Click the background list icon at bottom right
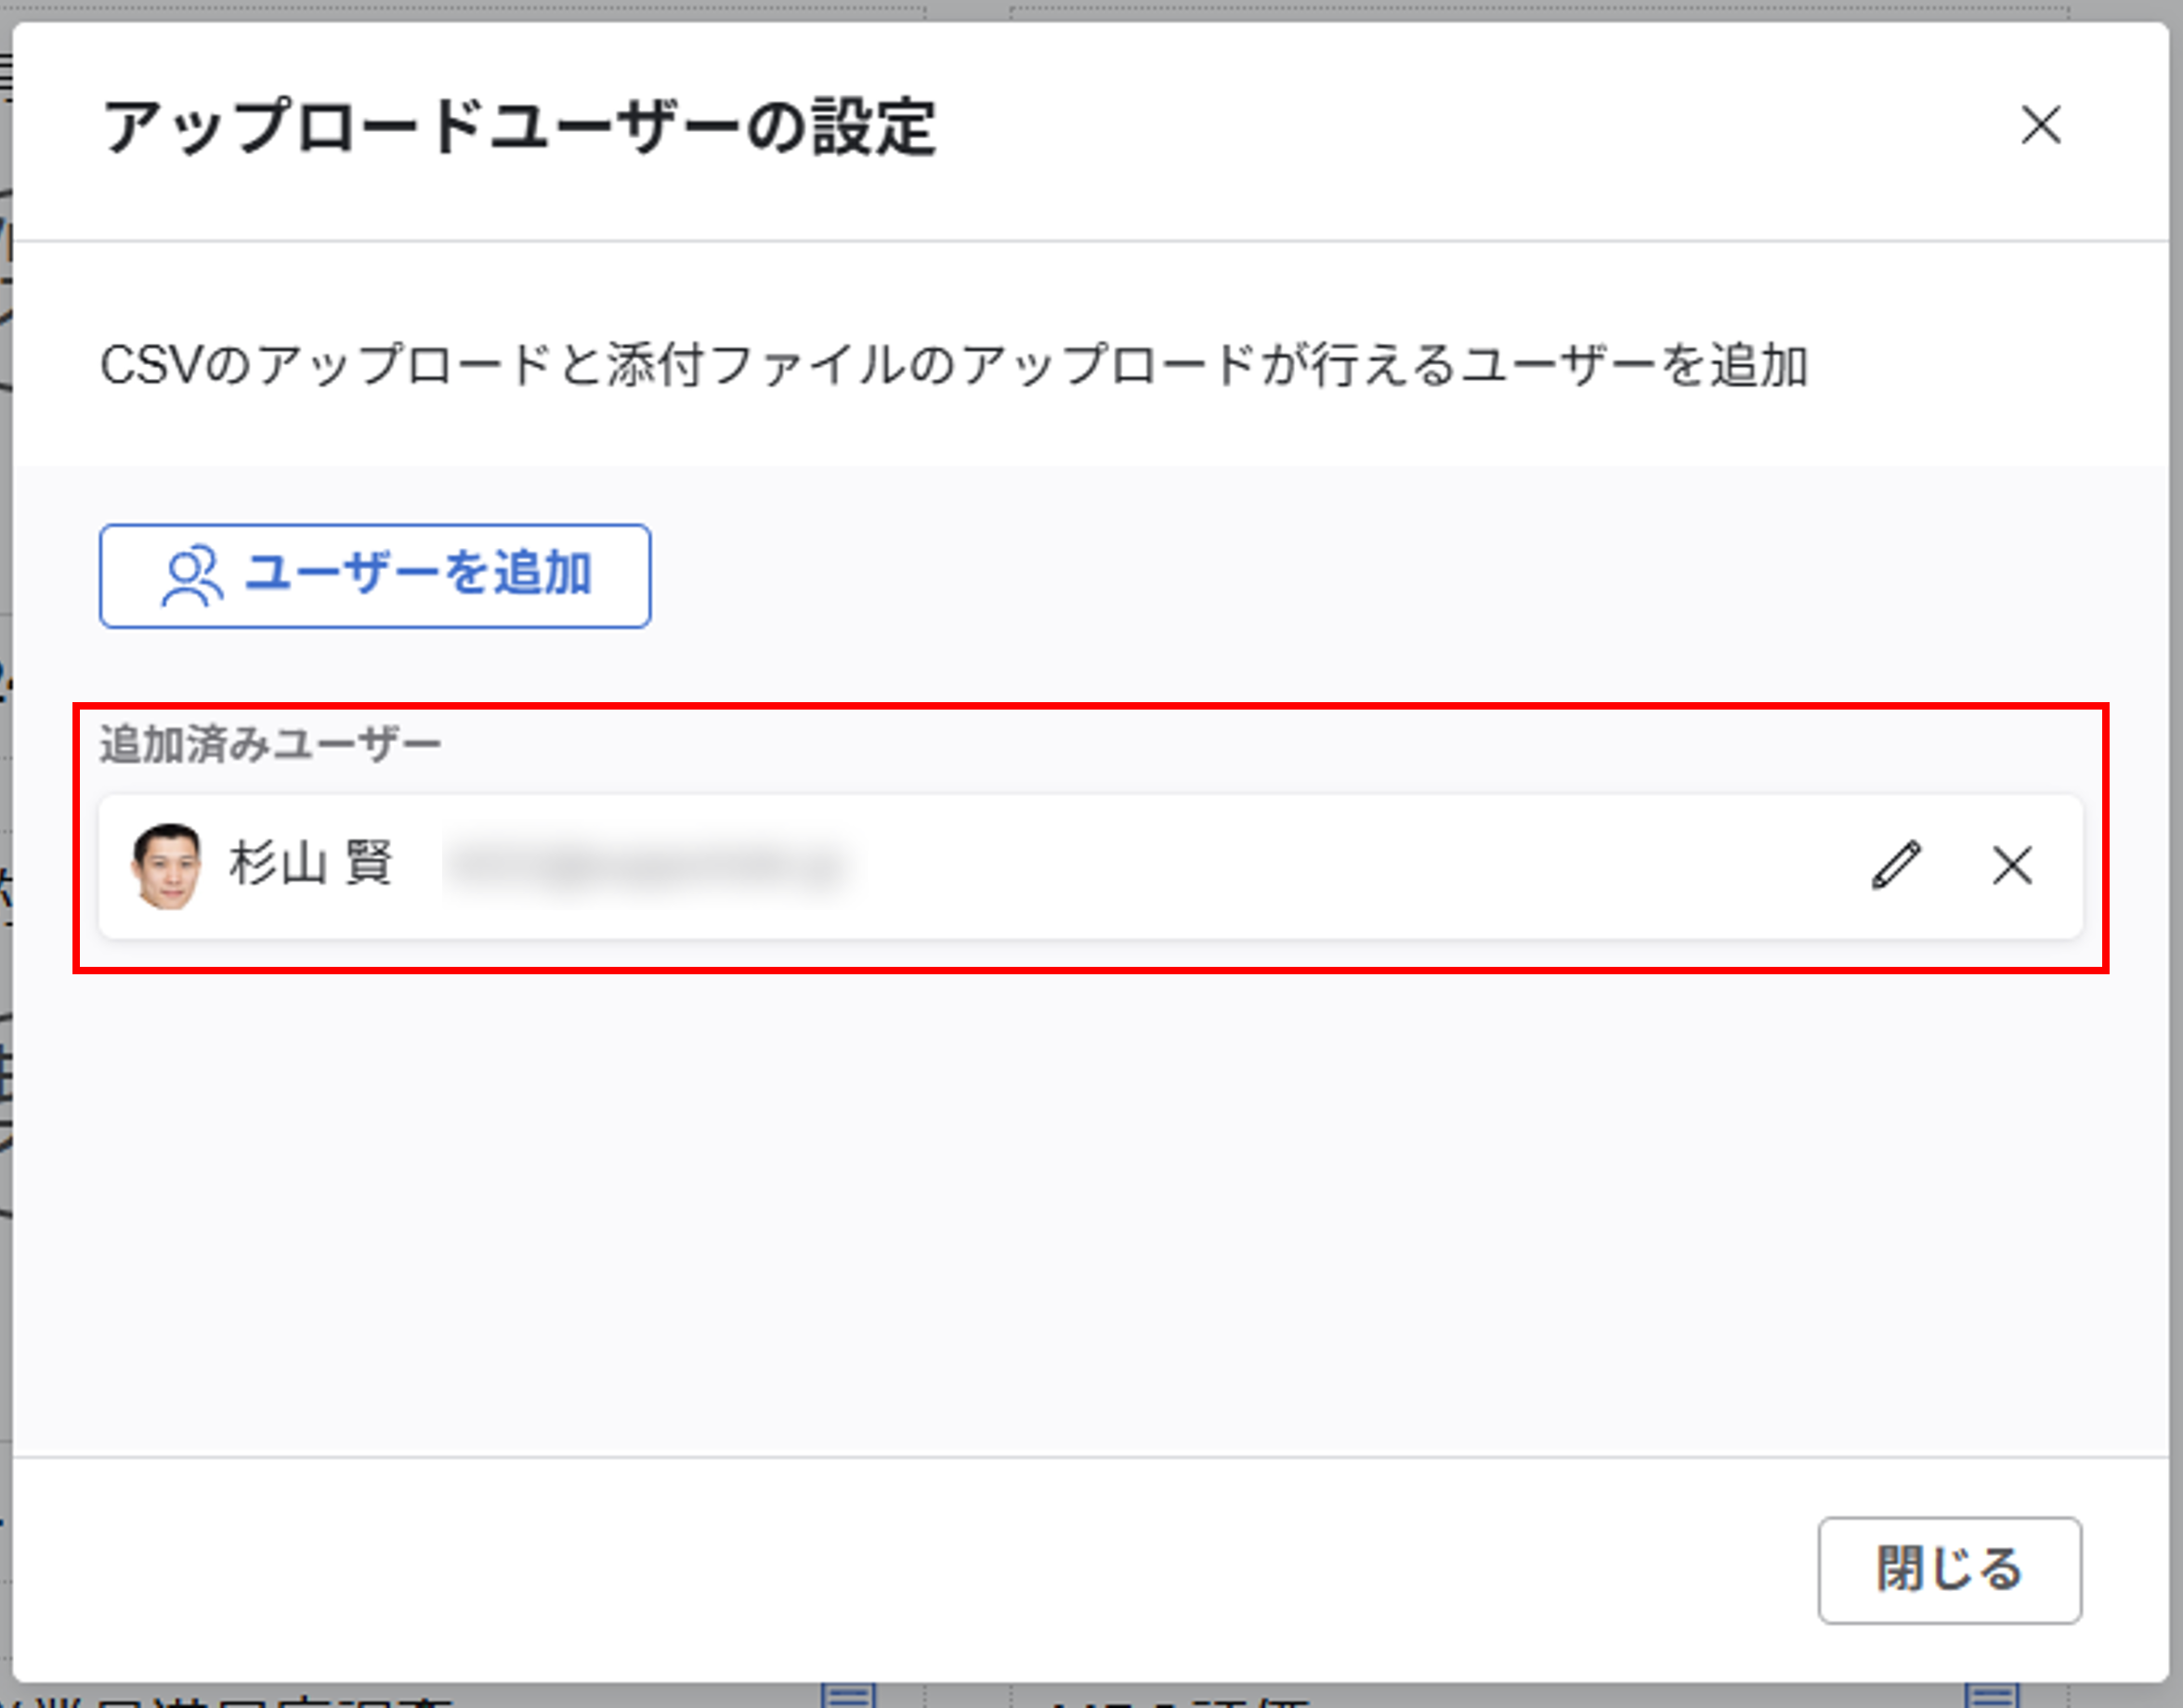2183x1708 pixels. point(1992,1697)
